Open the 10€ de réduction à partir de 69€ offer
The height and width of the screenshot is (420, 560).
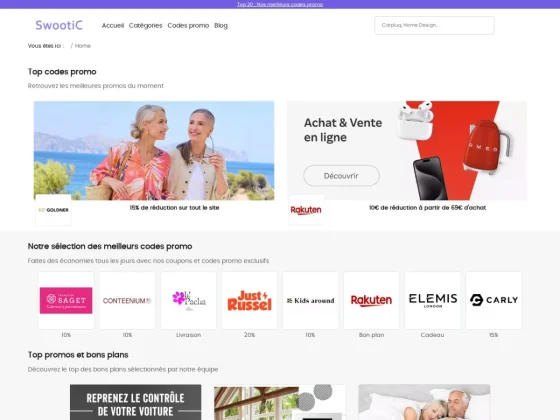pos(428,208)
